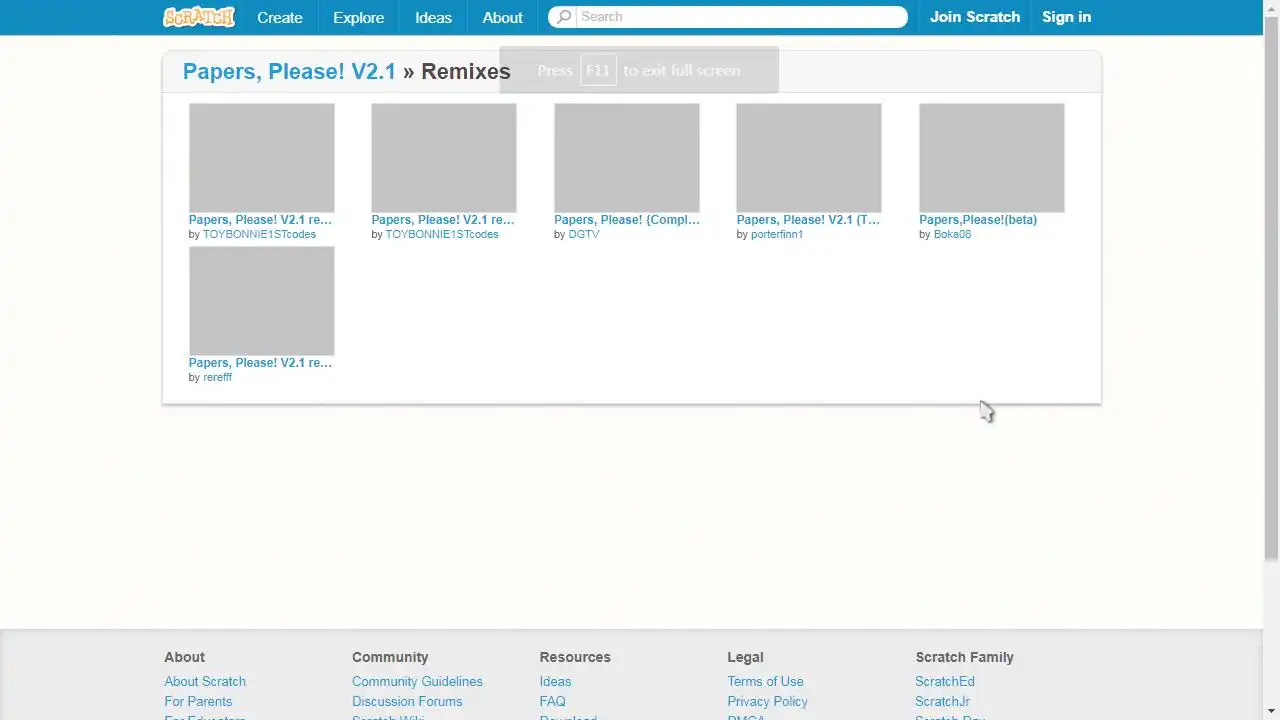Open ScratchJr footer link

click(942, 702)
